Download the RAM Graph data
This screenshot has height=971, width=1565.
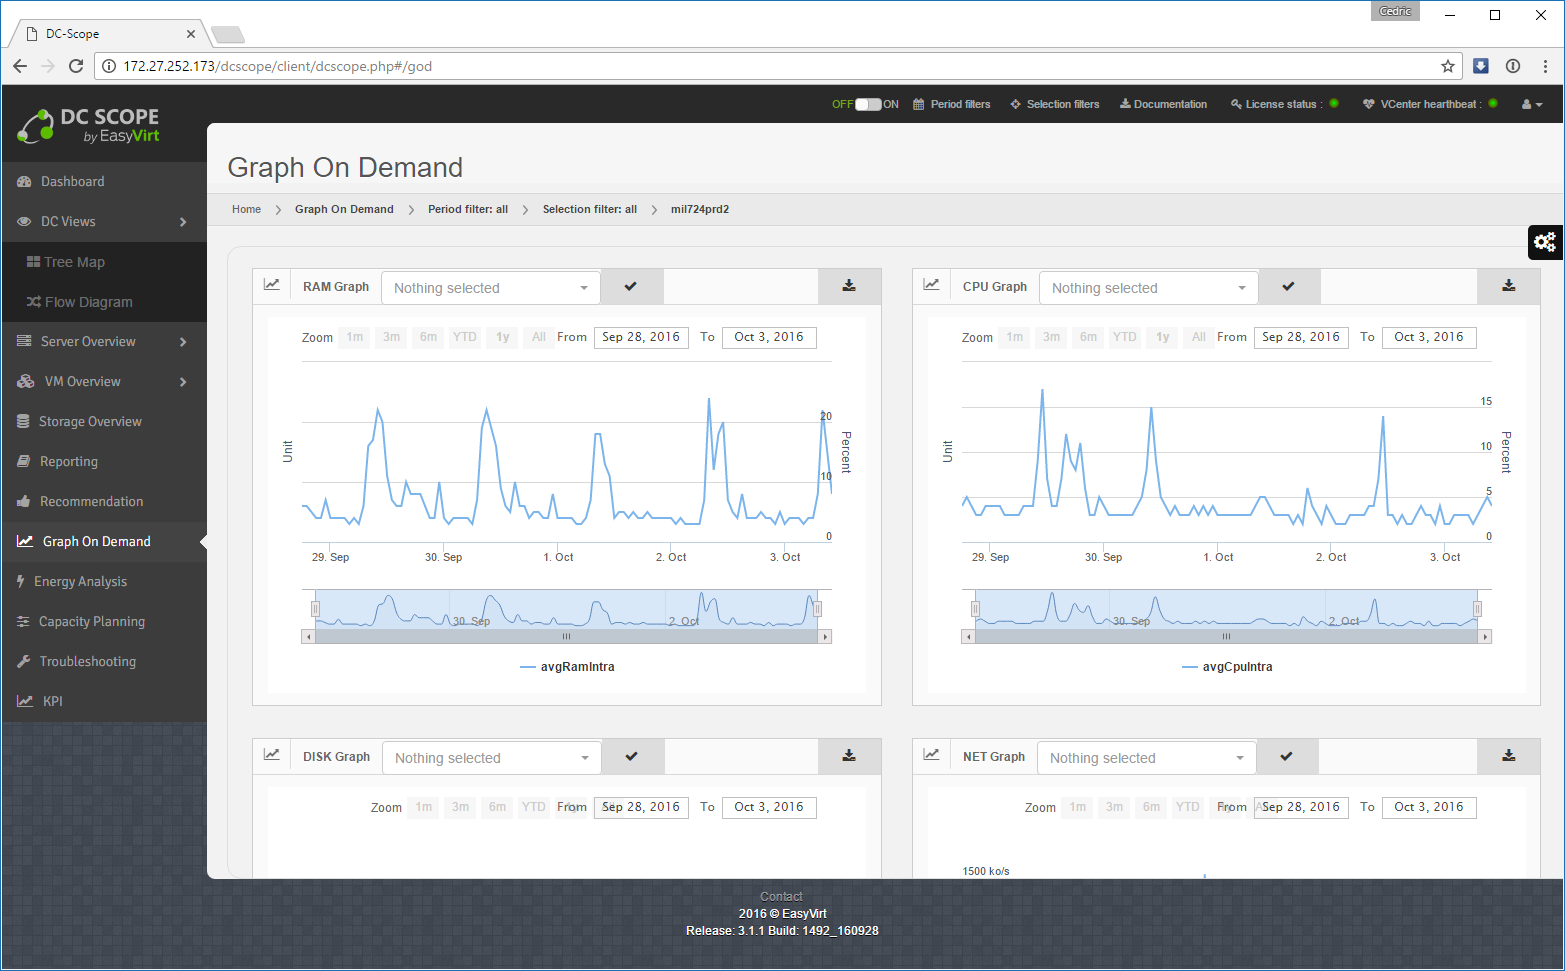pos(848,286)
